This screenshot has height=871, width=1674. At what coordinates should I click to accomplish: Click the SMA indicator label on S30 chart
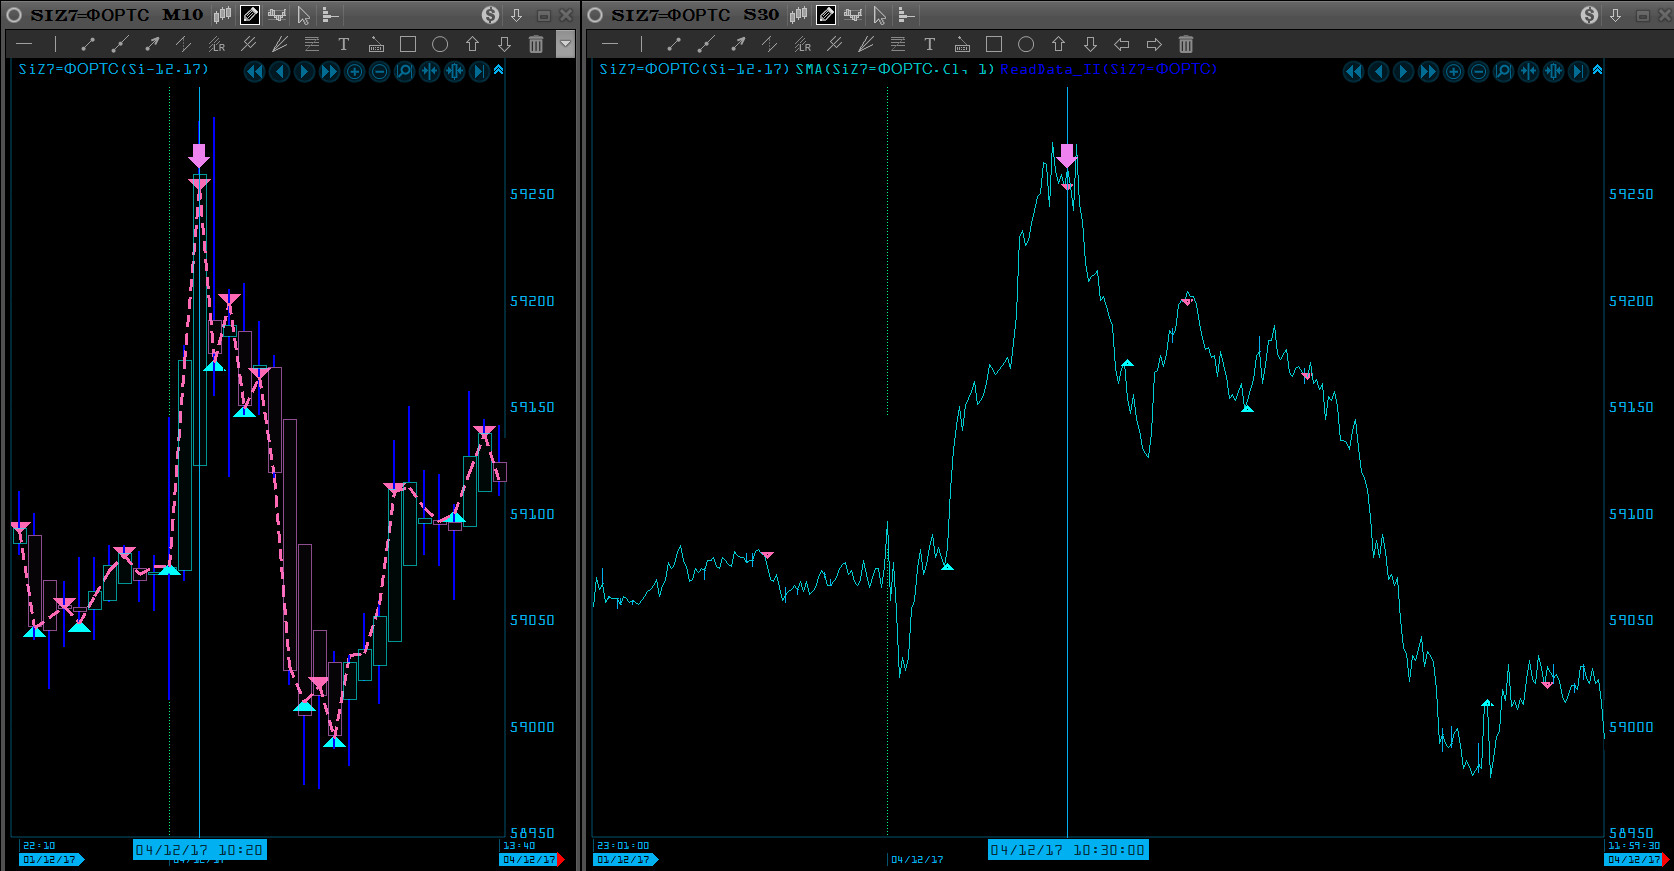click(894, 69)
